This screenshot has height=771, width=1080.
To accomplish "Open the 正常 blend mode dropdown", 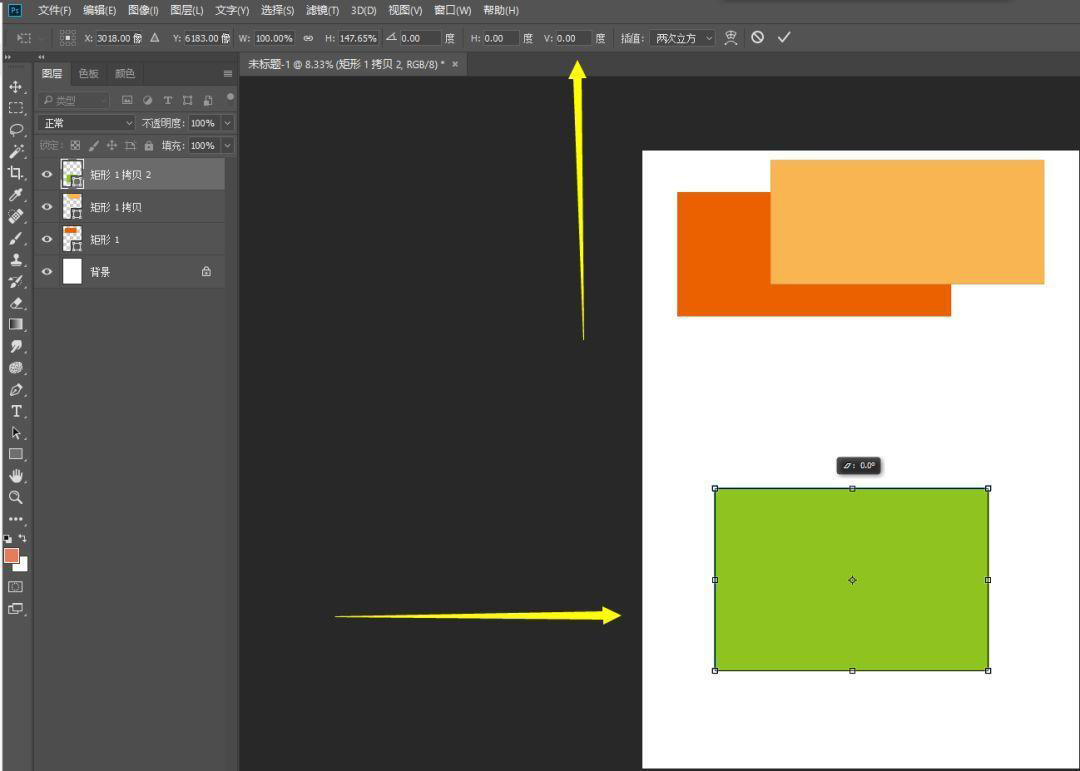I will pyautogui.click(x=86, y=123).
